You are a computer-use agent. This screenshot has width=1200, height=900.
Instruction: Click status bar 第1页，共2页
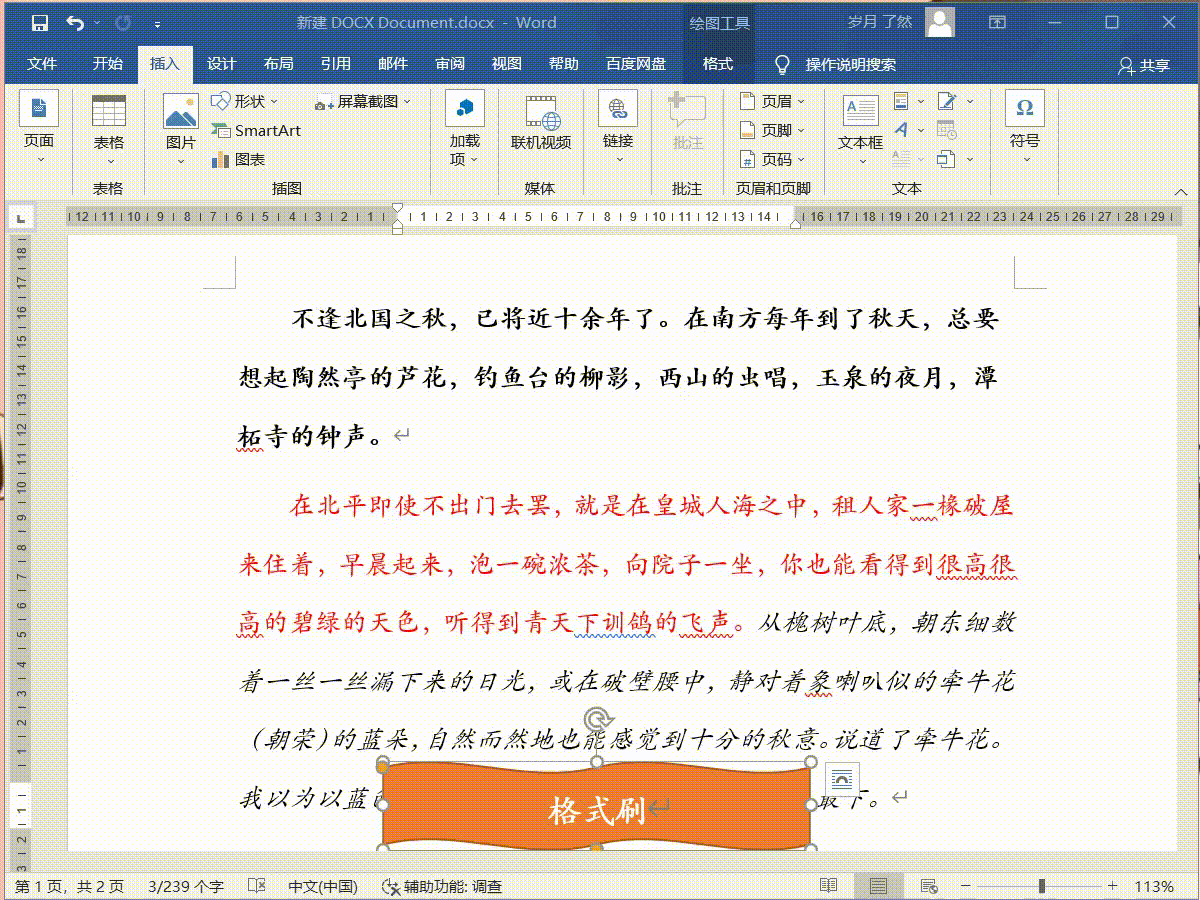tap(68, 887)
